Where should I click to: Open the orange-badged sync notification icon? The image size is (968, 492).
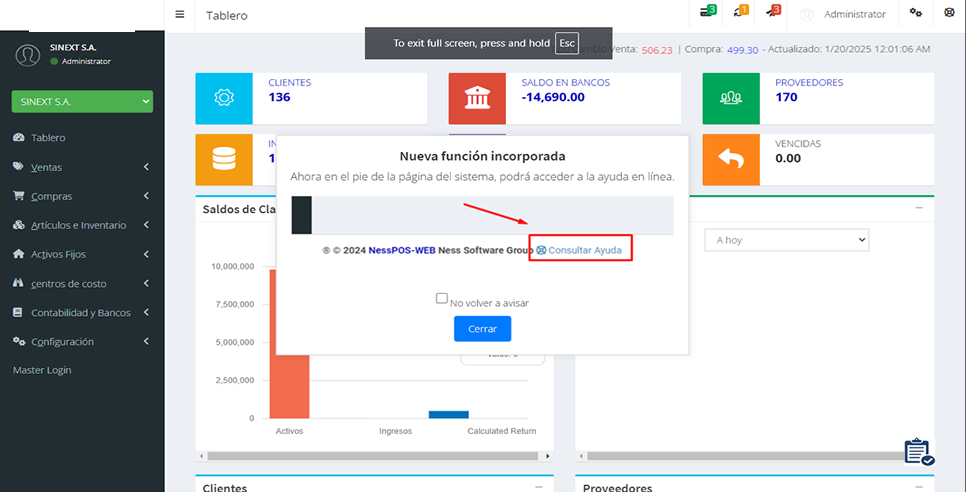pos(740,13)
